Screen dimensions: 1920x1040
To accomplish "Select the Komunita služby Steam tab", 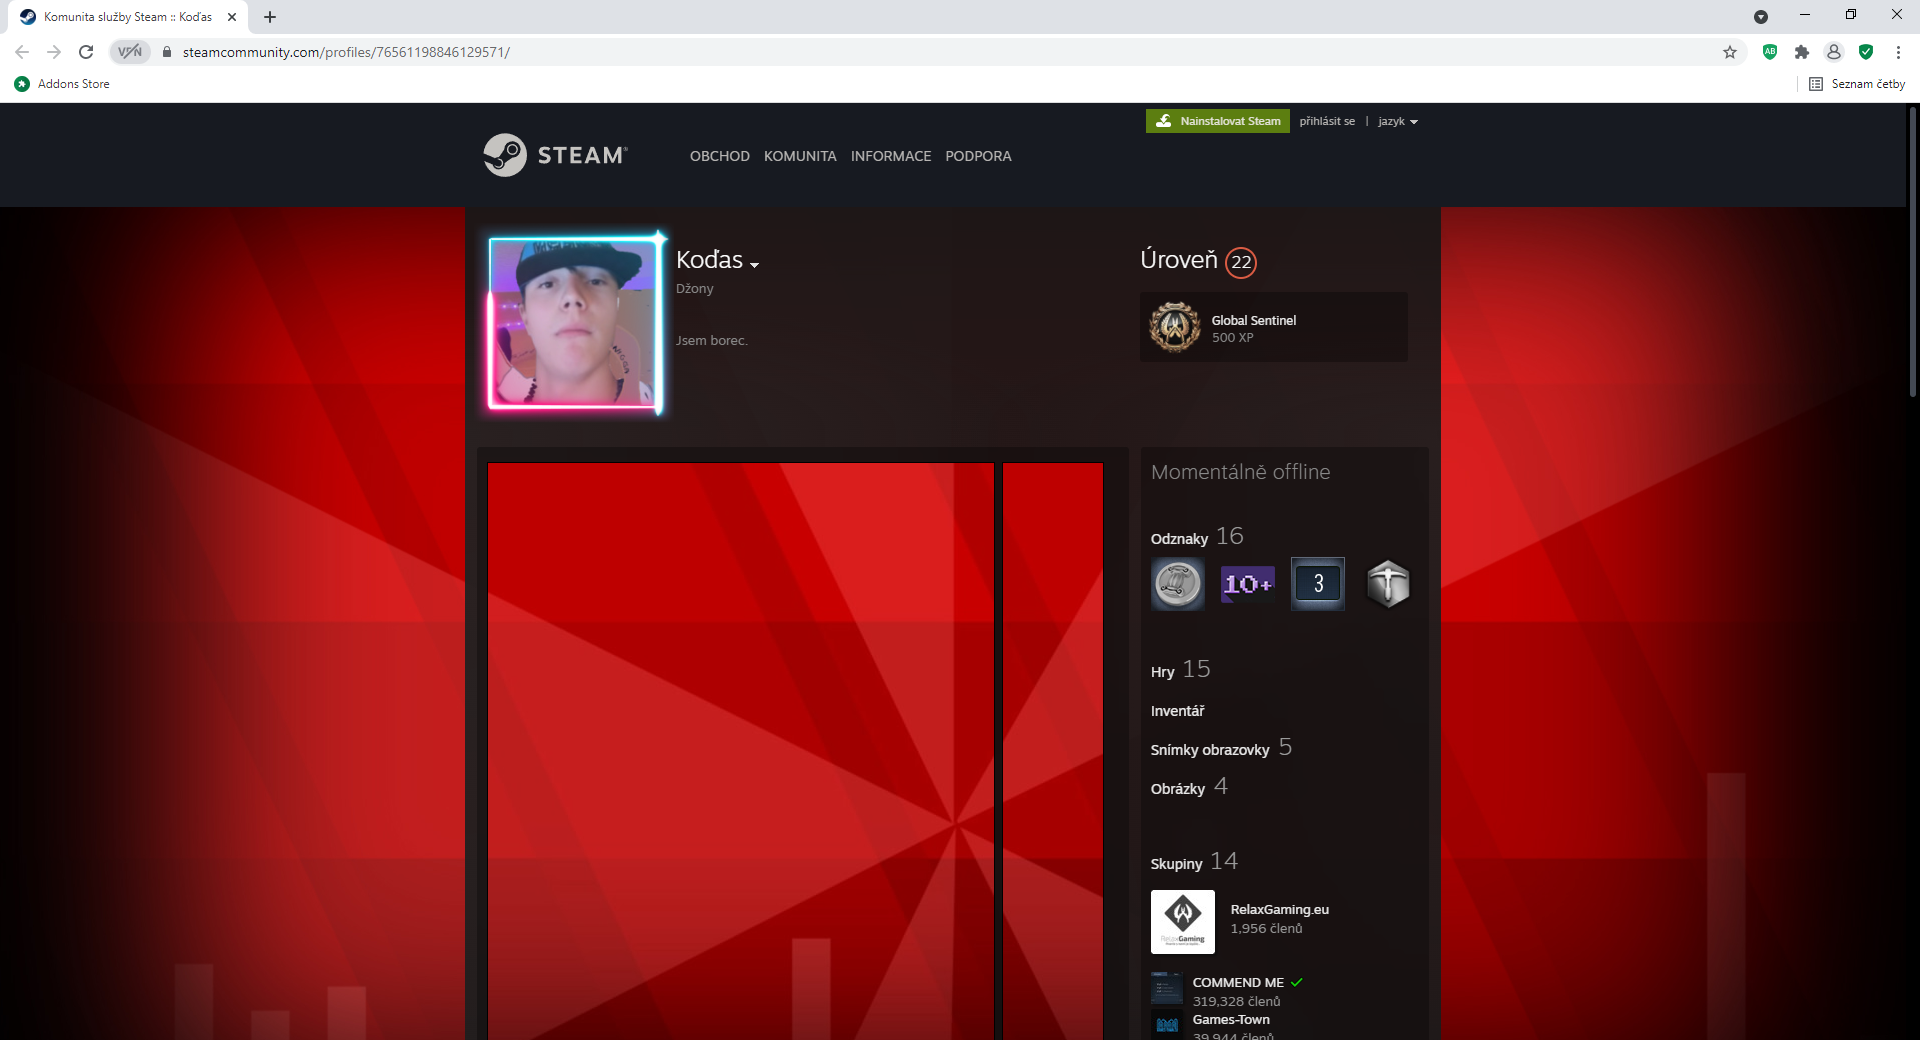I will 127,17.
